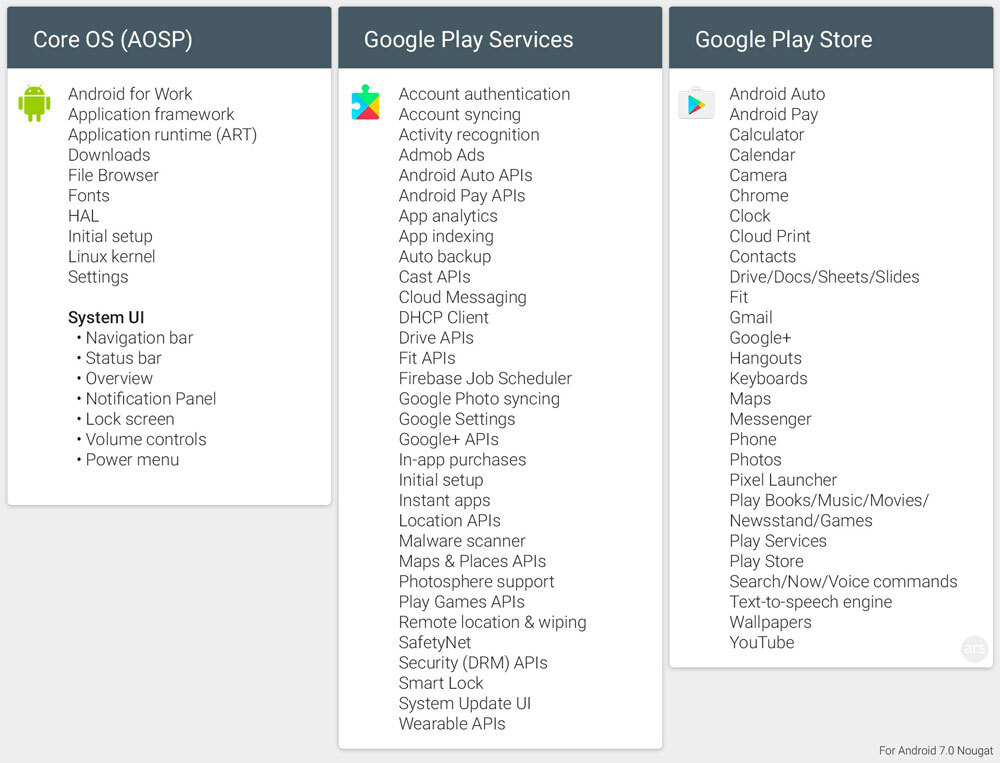Click Notification Panel bullet item
Viewport: 1000px width, 763px height.
click(x=151, y=399)
